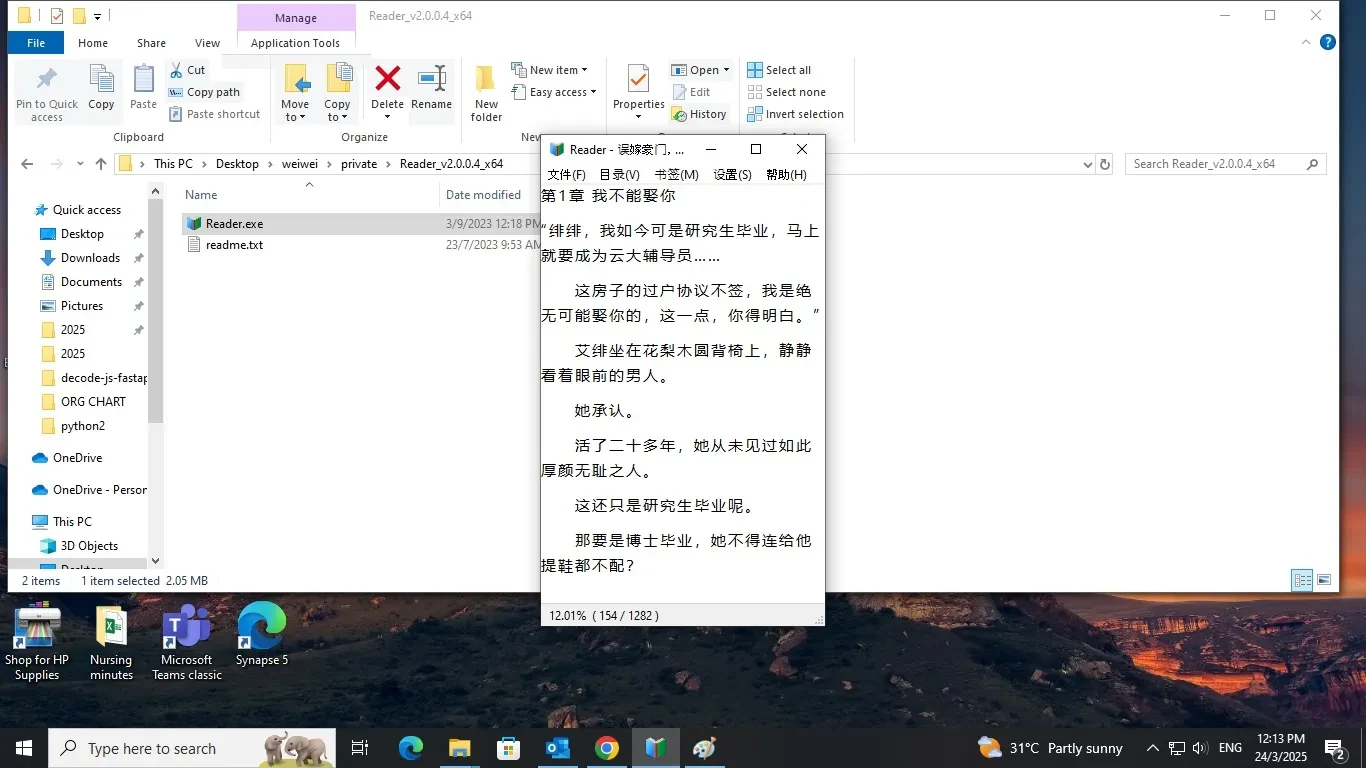
Task: Click weiwei in the address breadcrumb
Action: (x=300, y=164)
